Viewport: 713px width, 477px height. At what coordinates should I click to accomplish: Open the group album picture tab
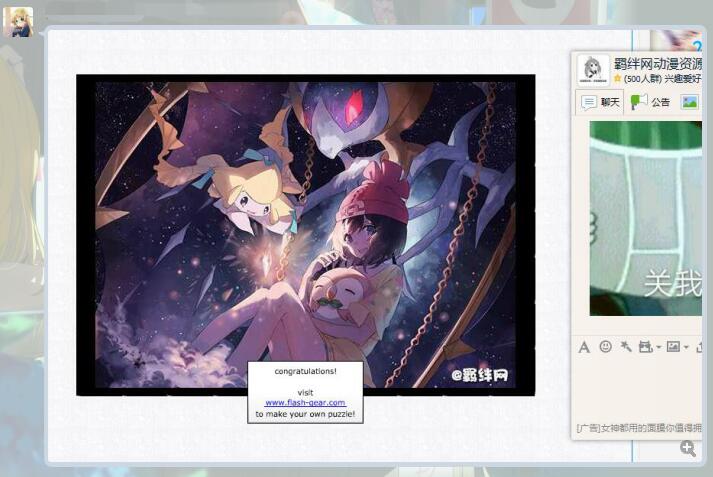[689, 102]
